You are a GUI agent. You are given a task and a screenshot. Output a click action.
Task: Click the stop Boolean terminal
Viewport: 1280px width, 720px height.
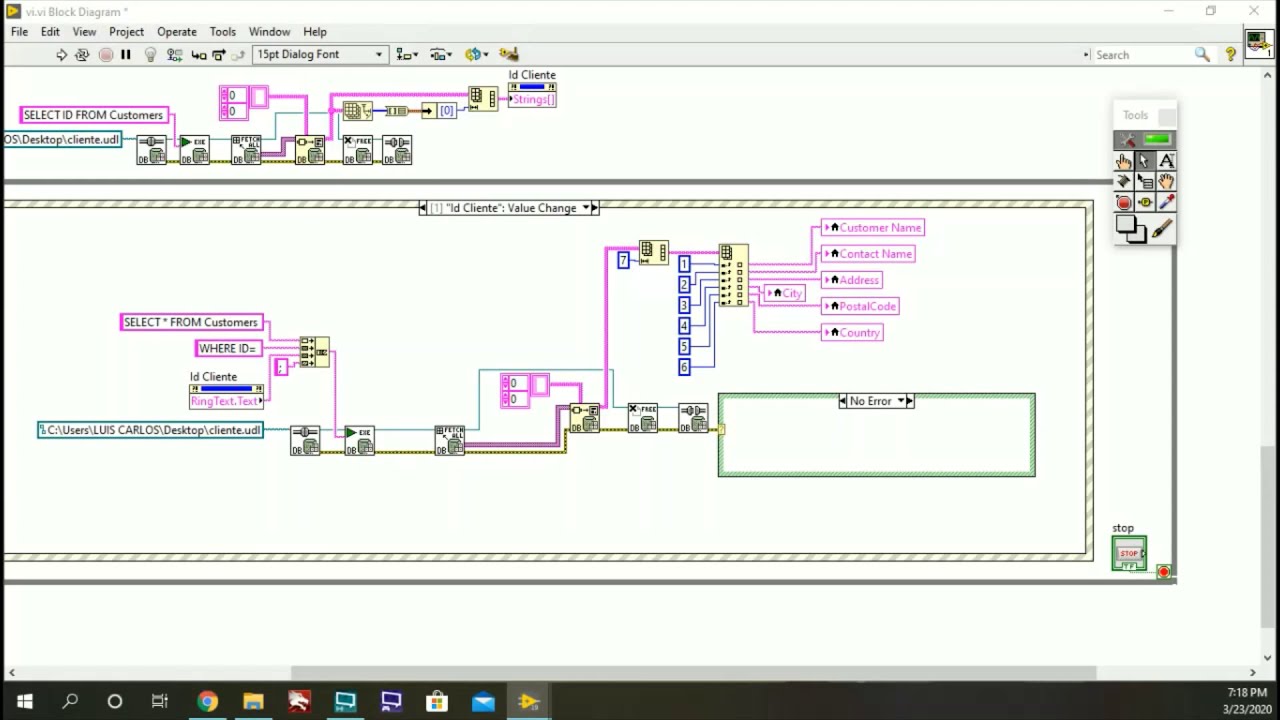click(1129, 553)
